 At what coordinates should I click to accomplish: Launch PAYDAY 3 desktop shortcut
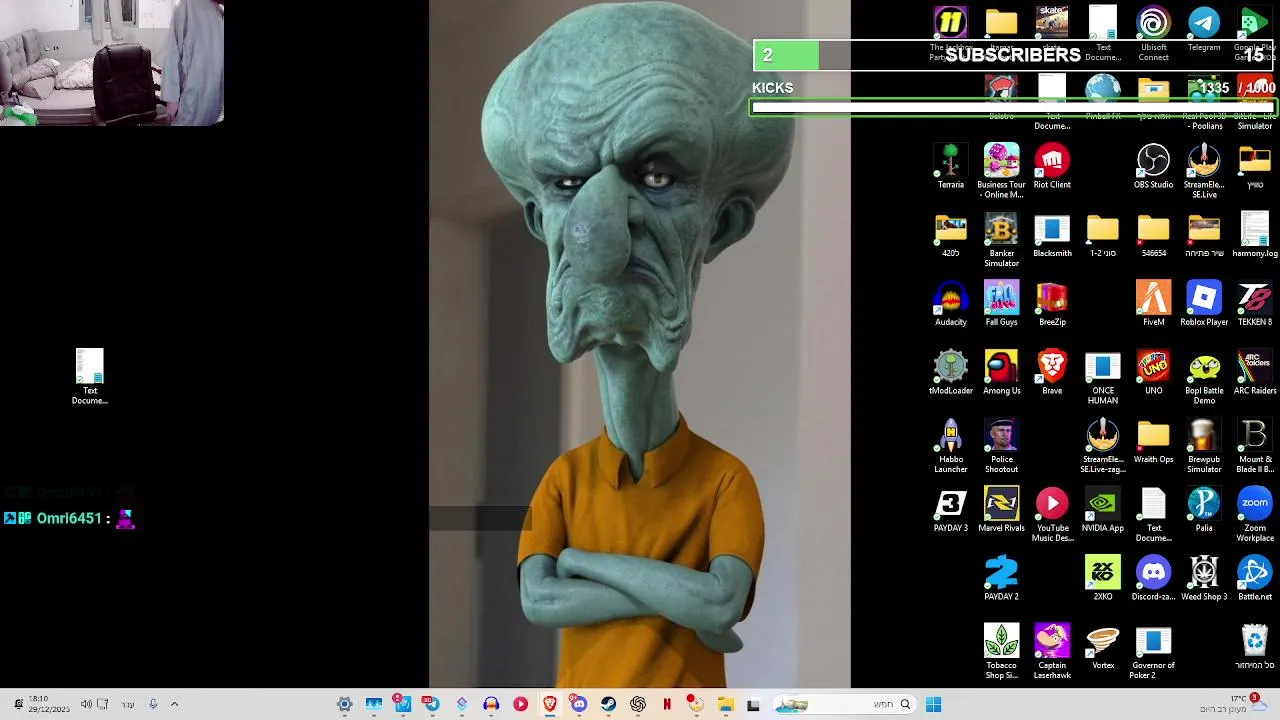950,510
